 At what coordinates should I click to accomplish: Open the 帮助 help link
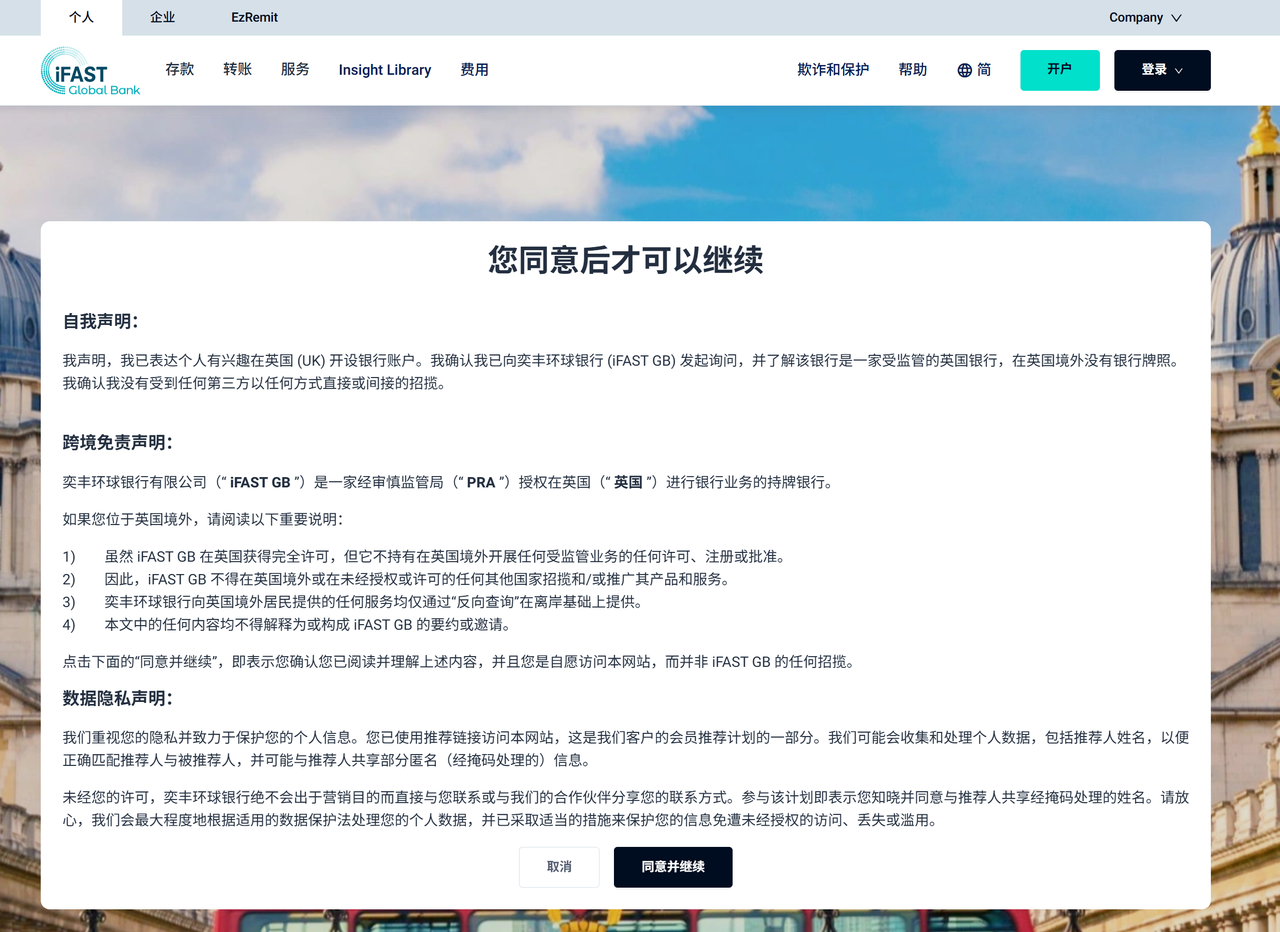[x=912, y=70]
